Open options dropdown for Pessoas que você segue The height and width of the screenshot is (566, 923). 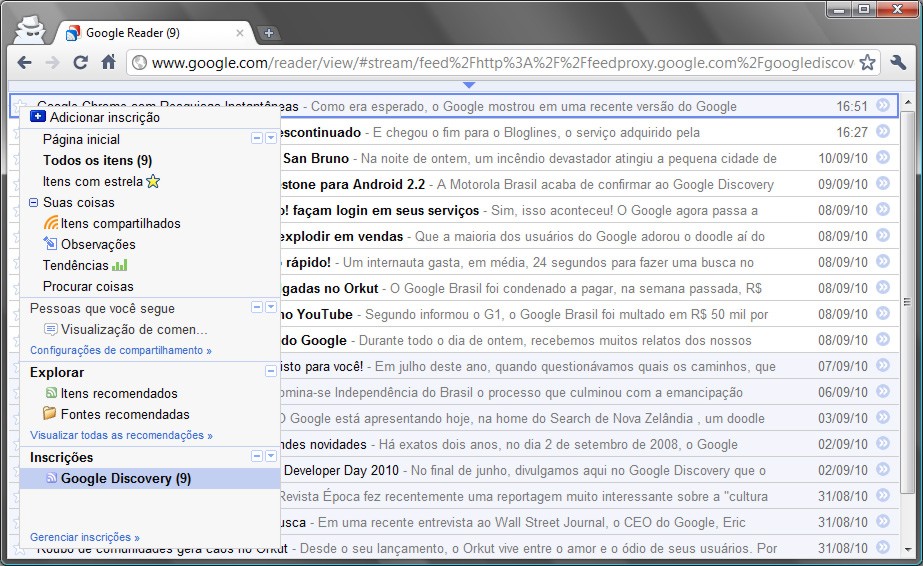click(271, 307)
